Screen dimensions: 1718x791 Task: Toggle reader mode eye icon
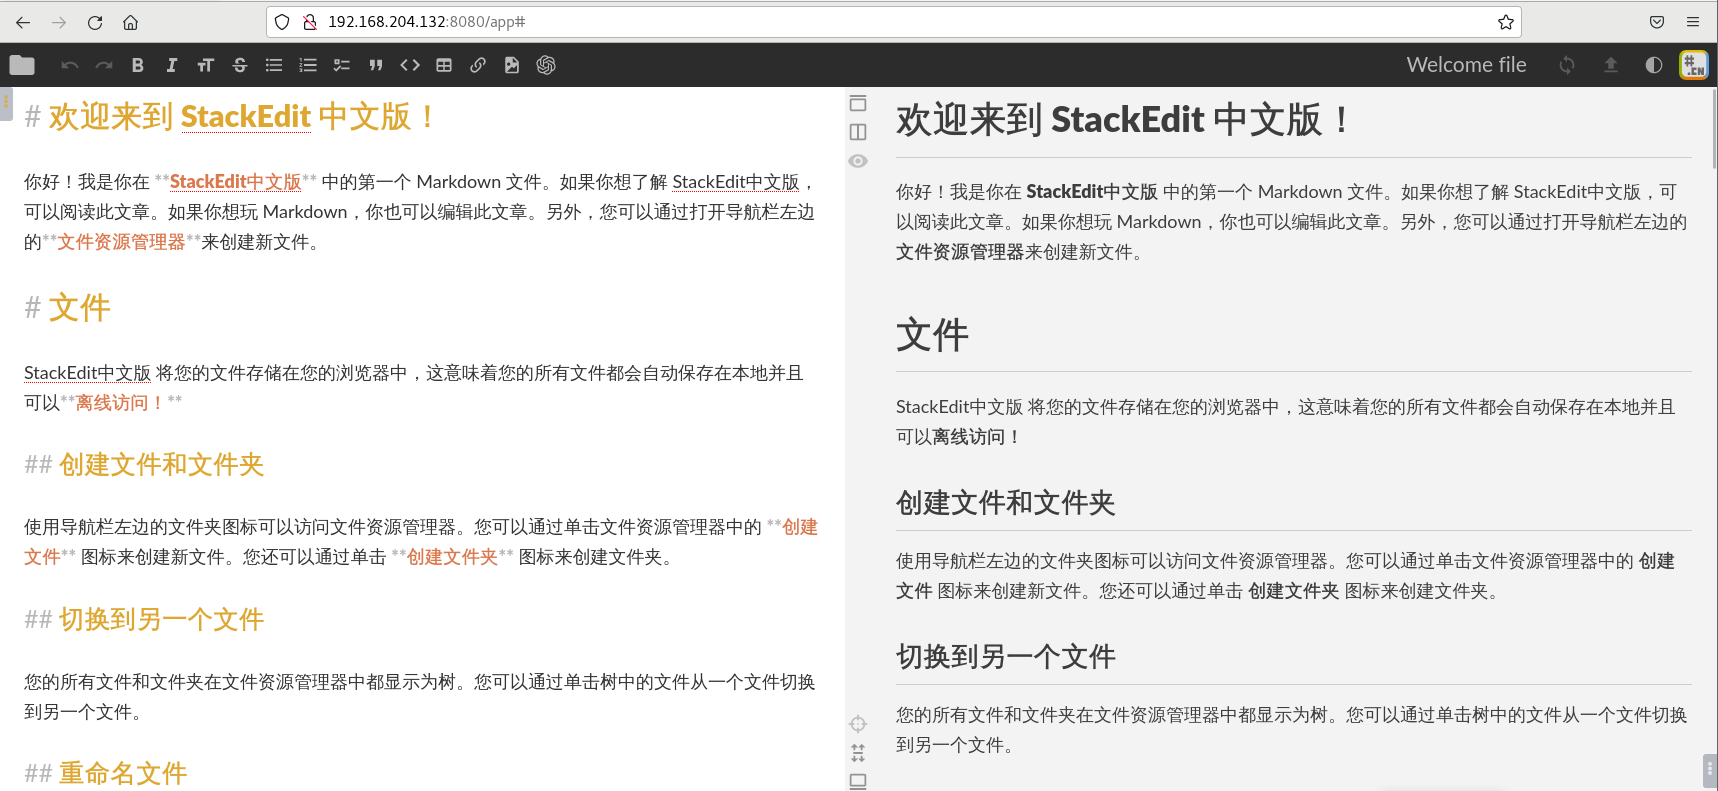[x=858, y=161]
